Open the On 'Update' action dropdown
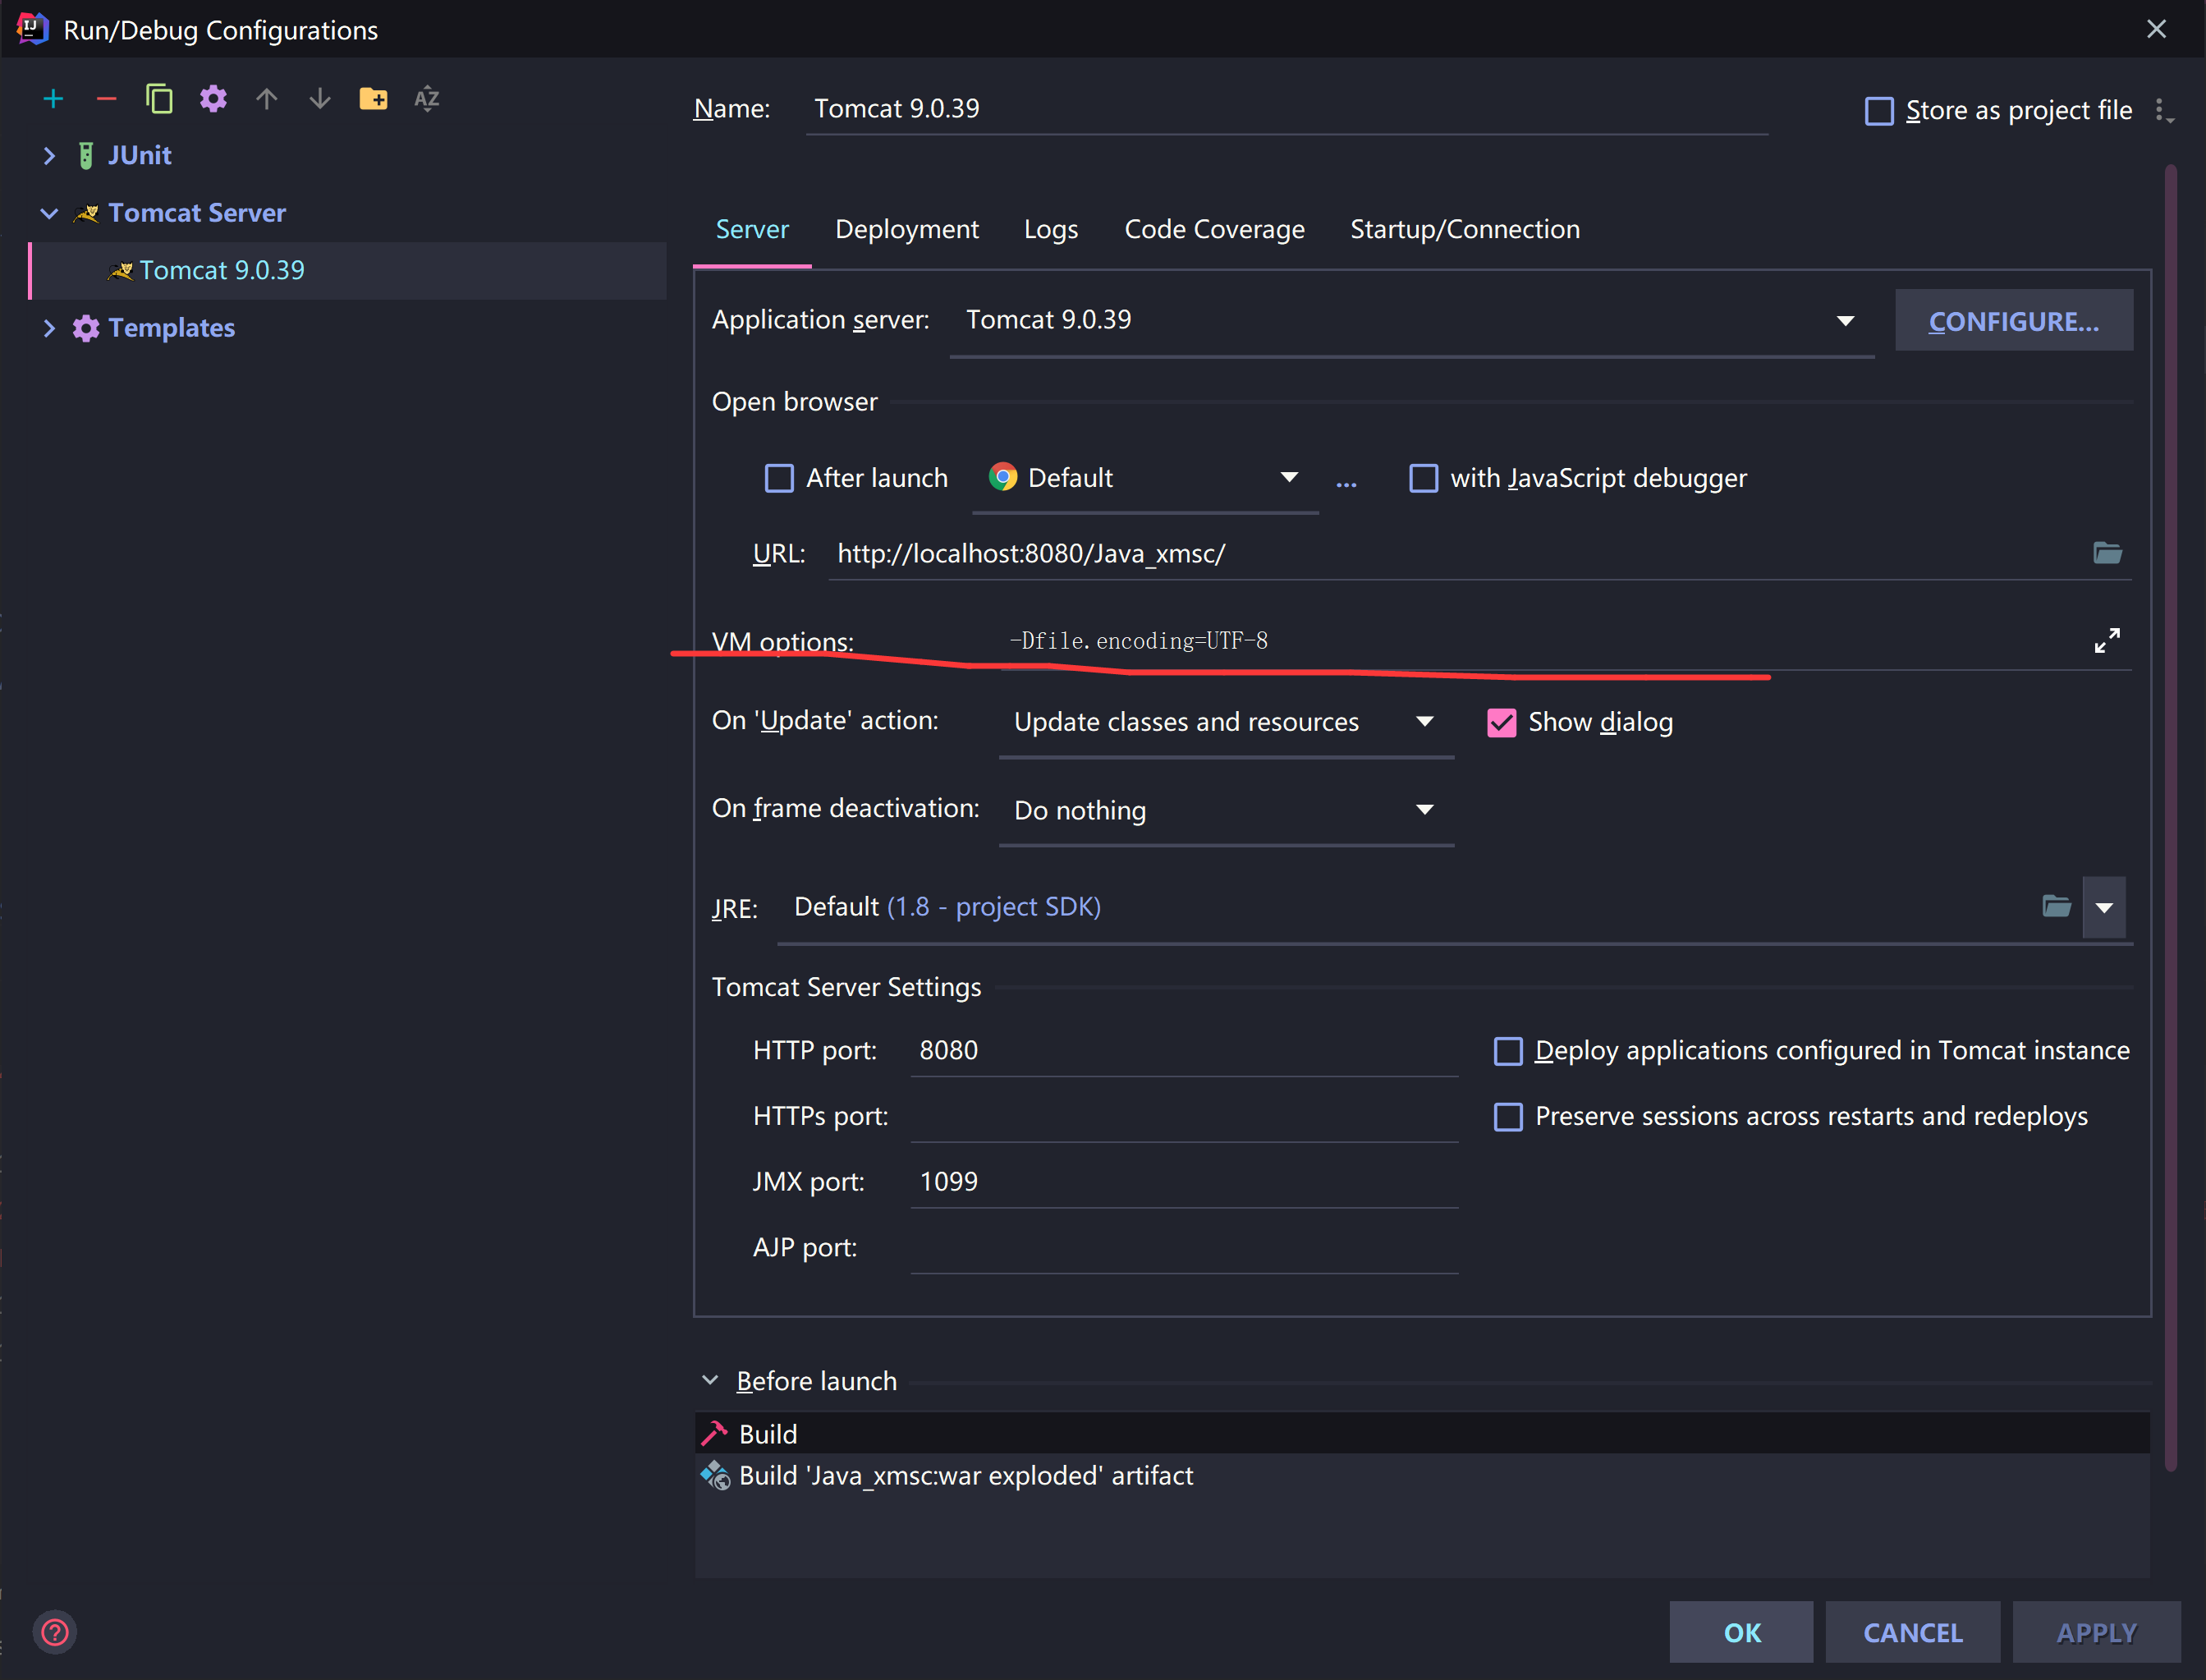 [x=1425, y=722]
